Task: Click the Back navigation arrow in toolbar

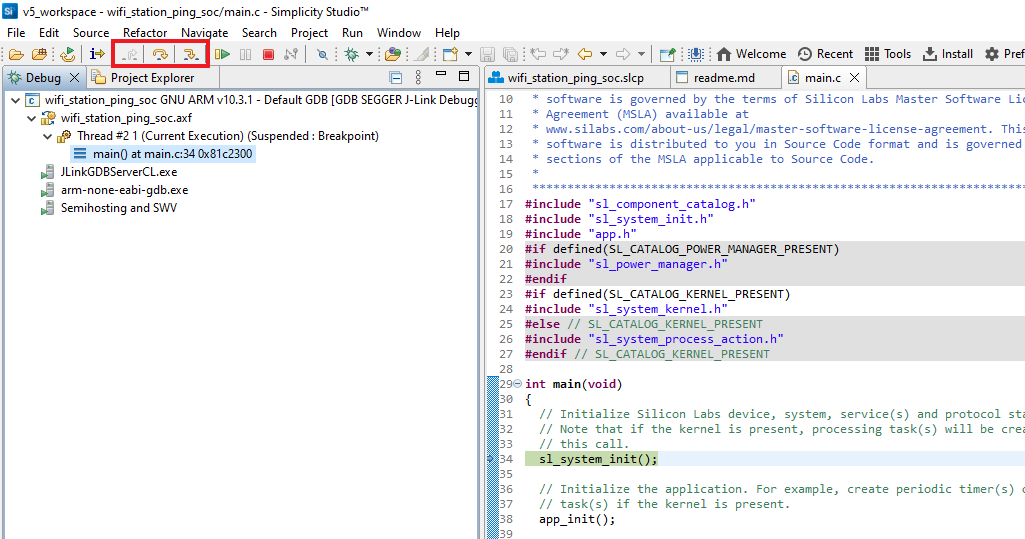Action: coord(586,54)
